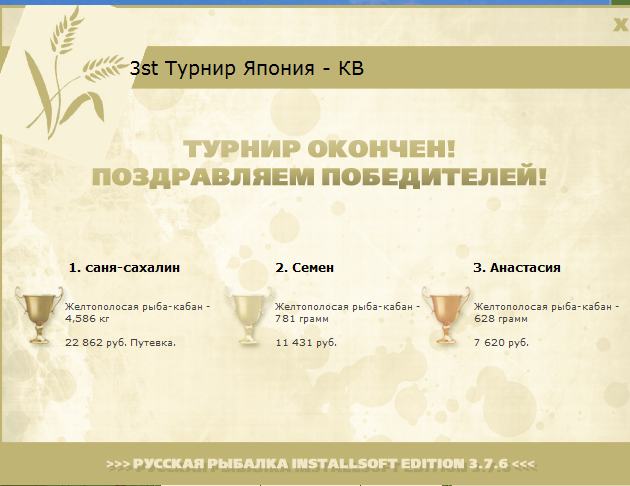The height and width of the screenshot is (486, 630).
Task: Click the winner's catch weight '4,586 кг'
Action: (87, 319)
